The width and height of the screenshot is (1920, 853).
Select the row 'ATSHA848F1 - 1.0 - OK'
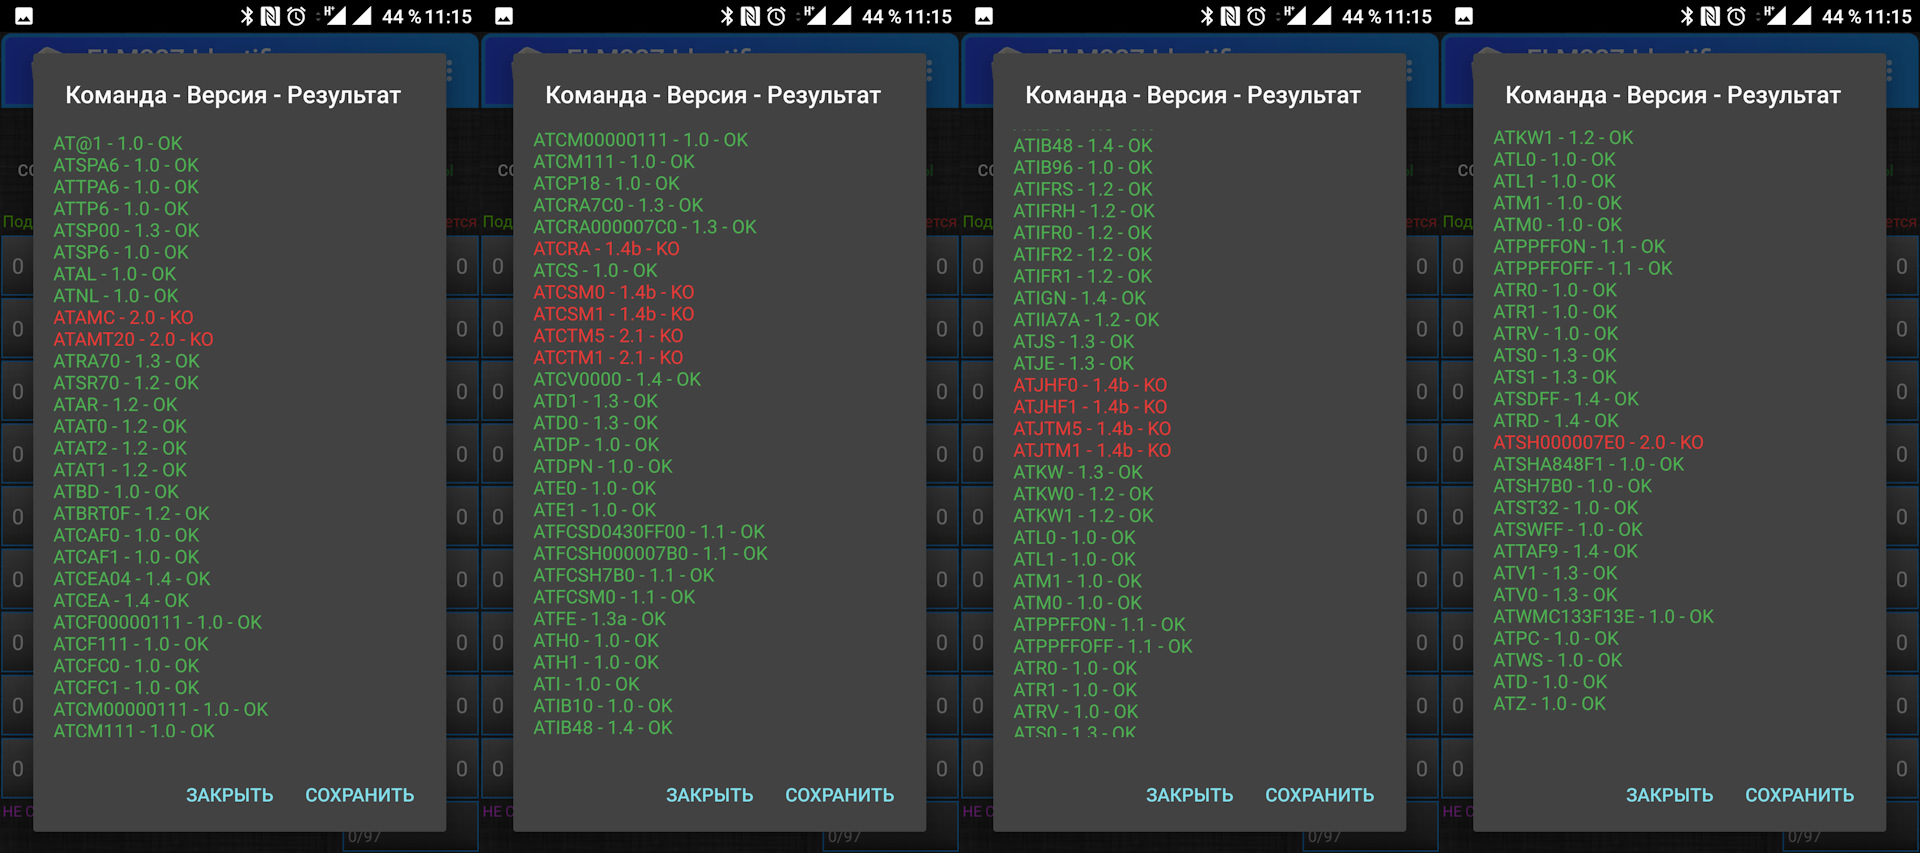[1589, 464]
